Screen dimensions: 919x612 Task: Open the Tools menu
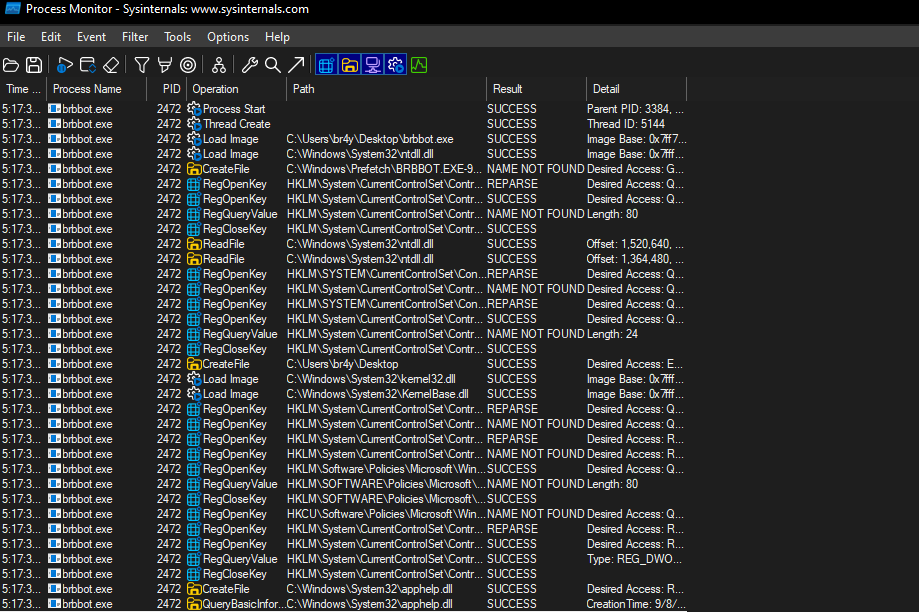click(178, 37)
